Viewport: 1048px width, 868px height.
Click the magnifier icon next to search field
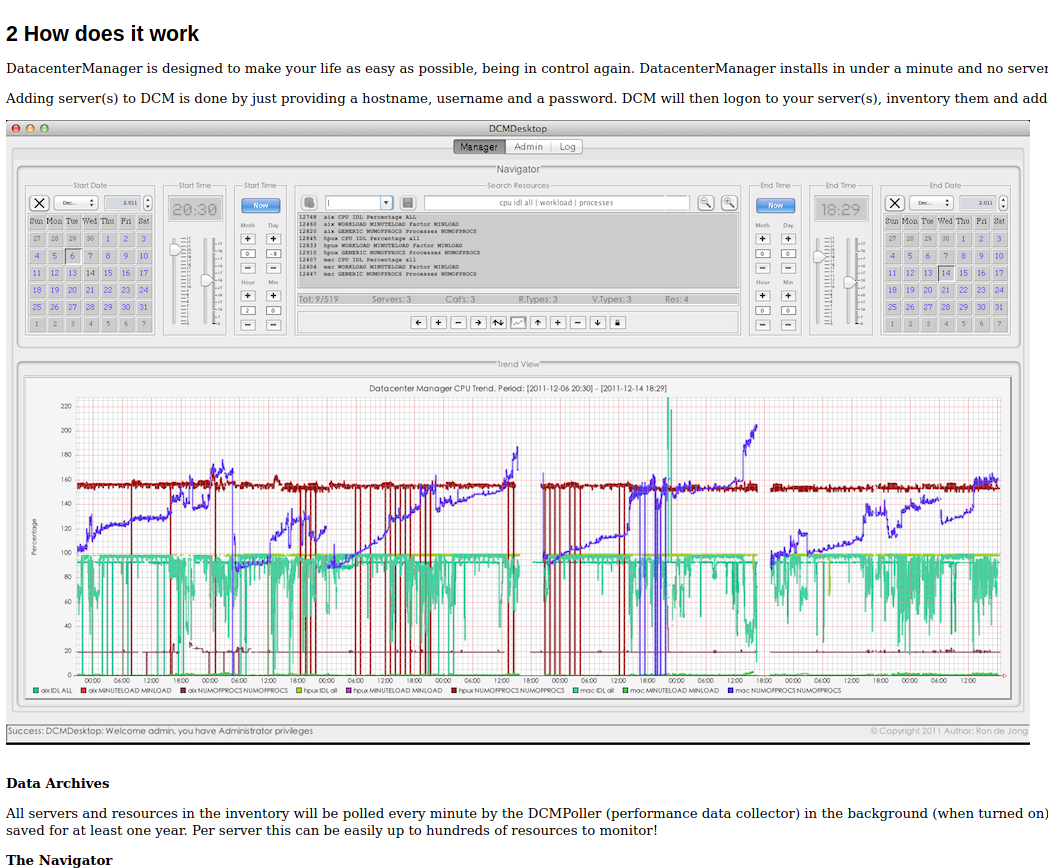[705, 203]
